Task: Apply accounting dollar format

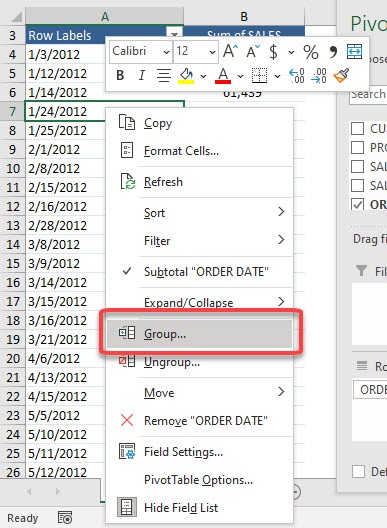Action: [273, 52]
